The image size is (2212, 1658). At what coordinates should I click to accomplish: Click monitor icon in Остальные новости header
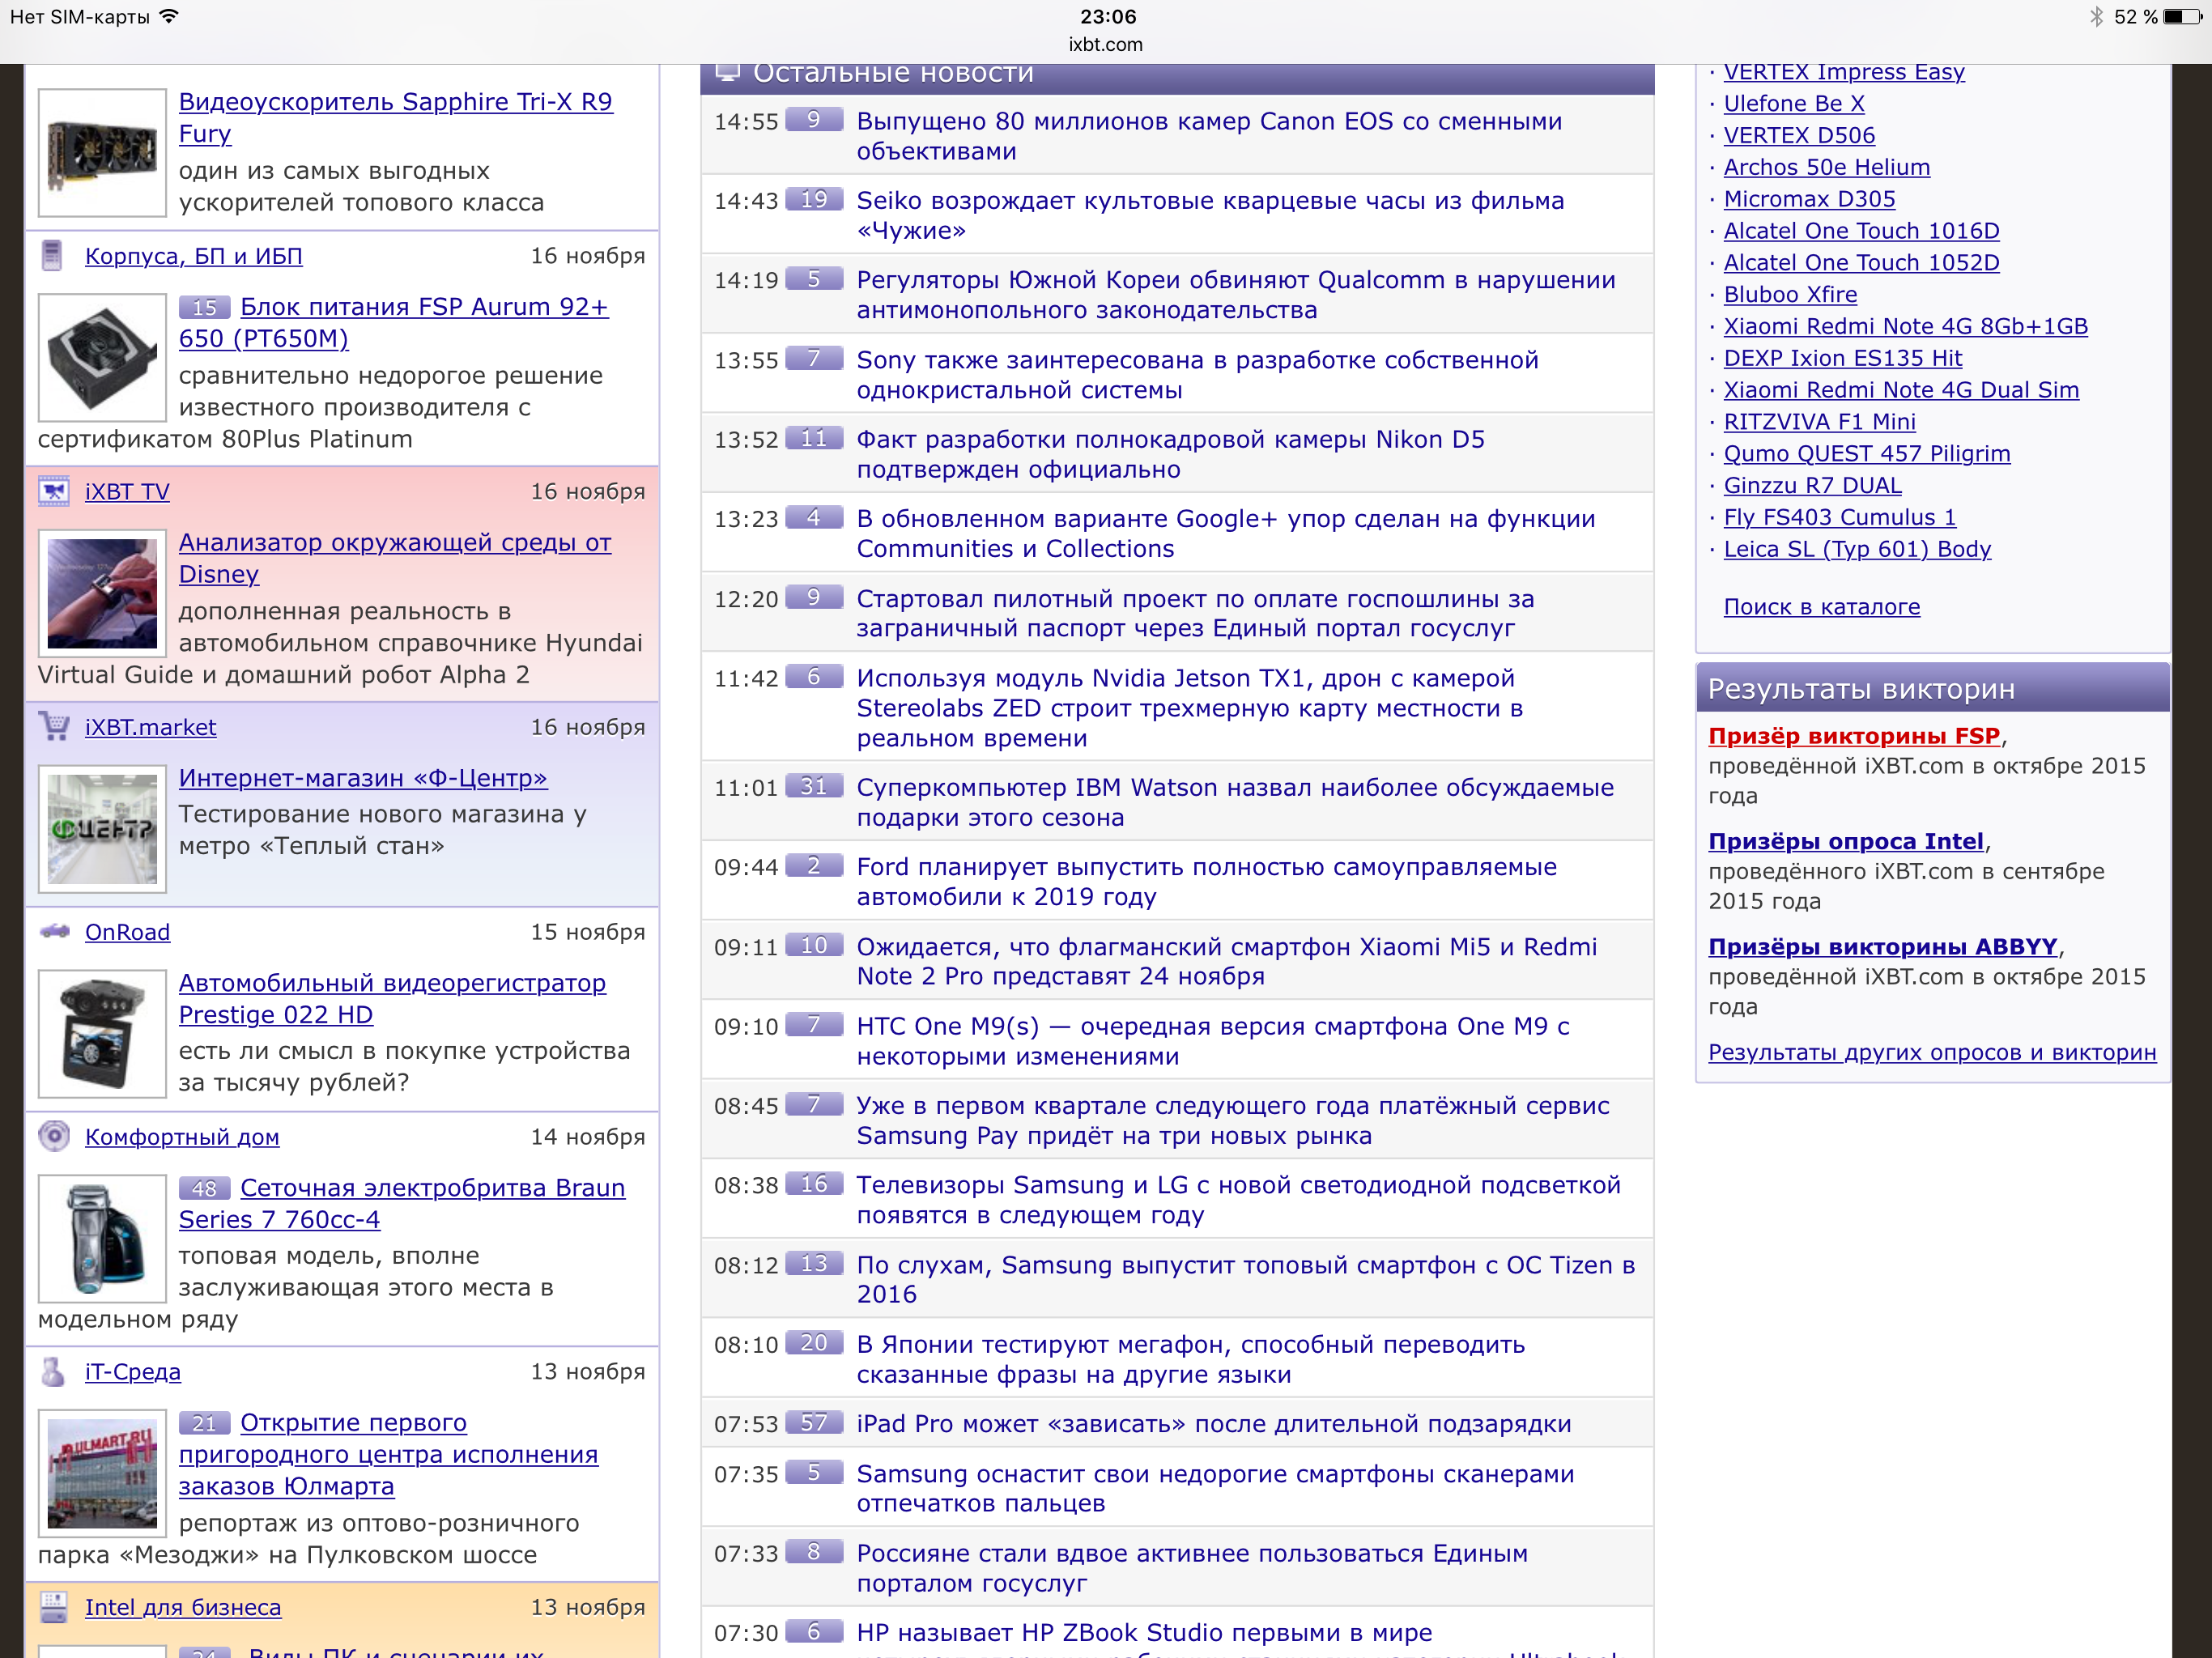(728, 73)
